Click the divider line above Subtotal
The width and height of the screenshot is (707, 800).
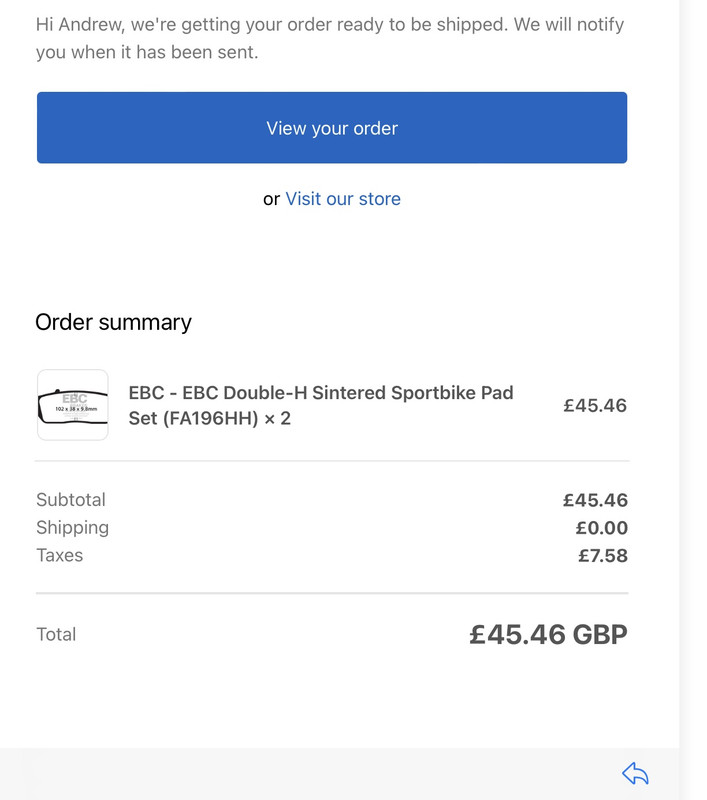[x=332, y=461]
